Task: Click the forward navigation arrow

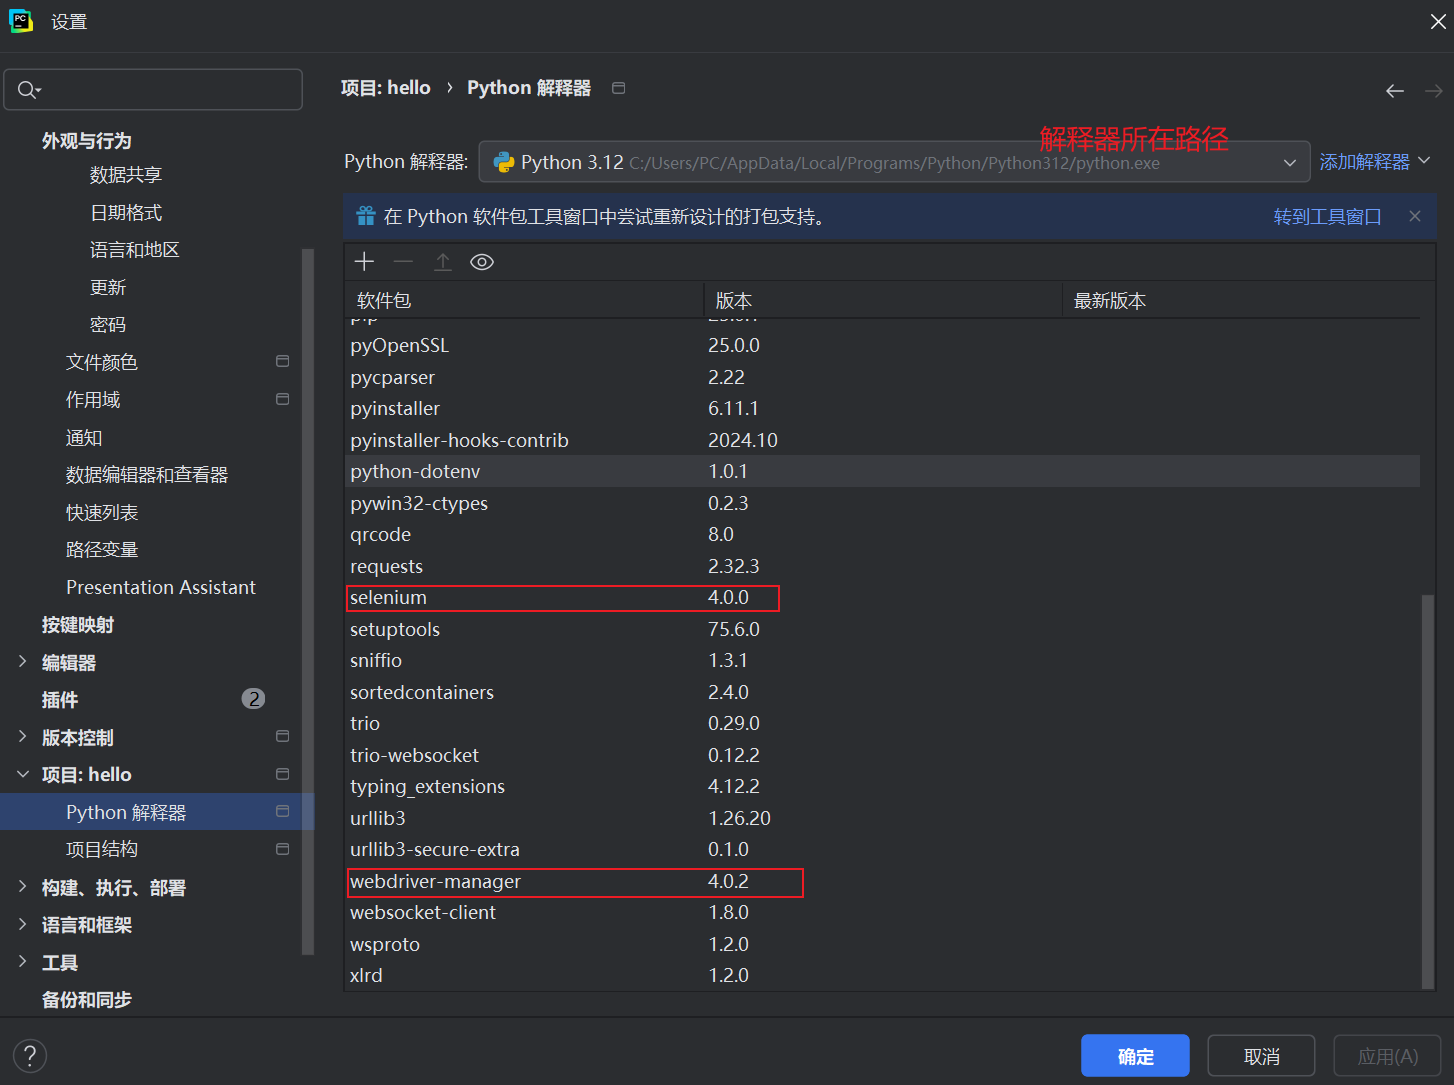Action: coord(1434,91)
